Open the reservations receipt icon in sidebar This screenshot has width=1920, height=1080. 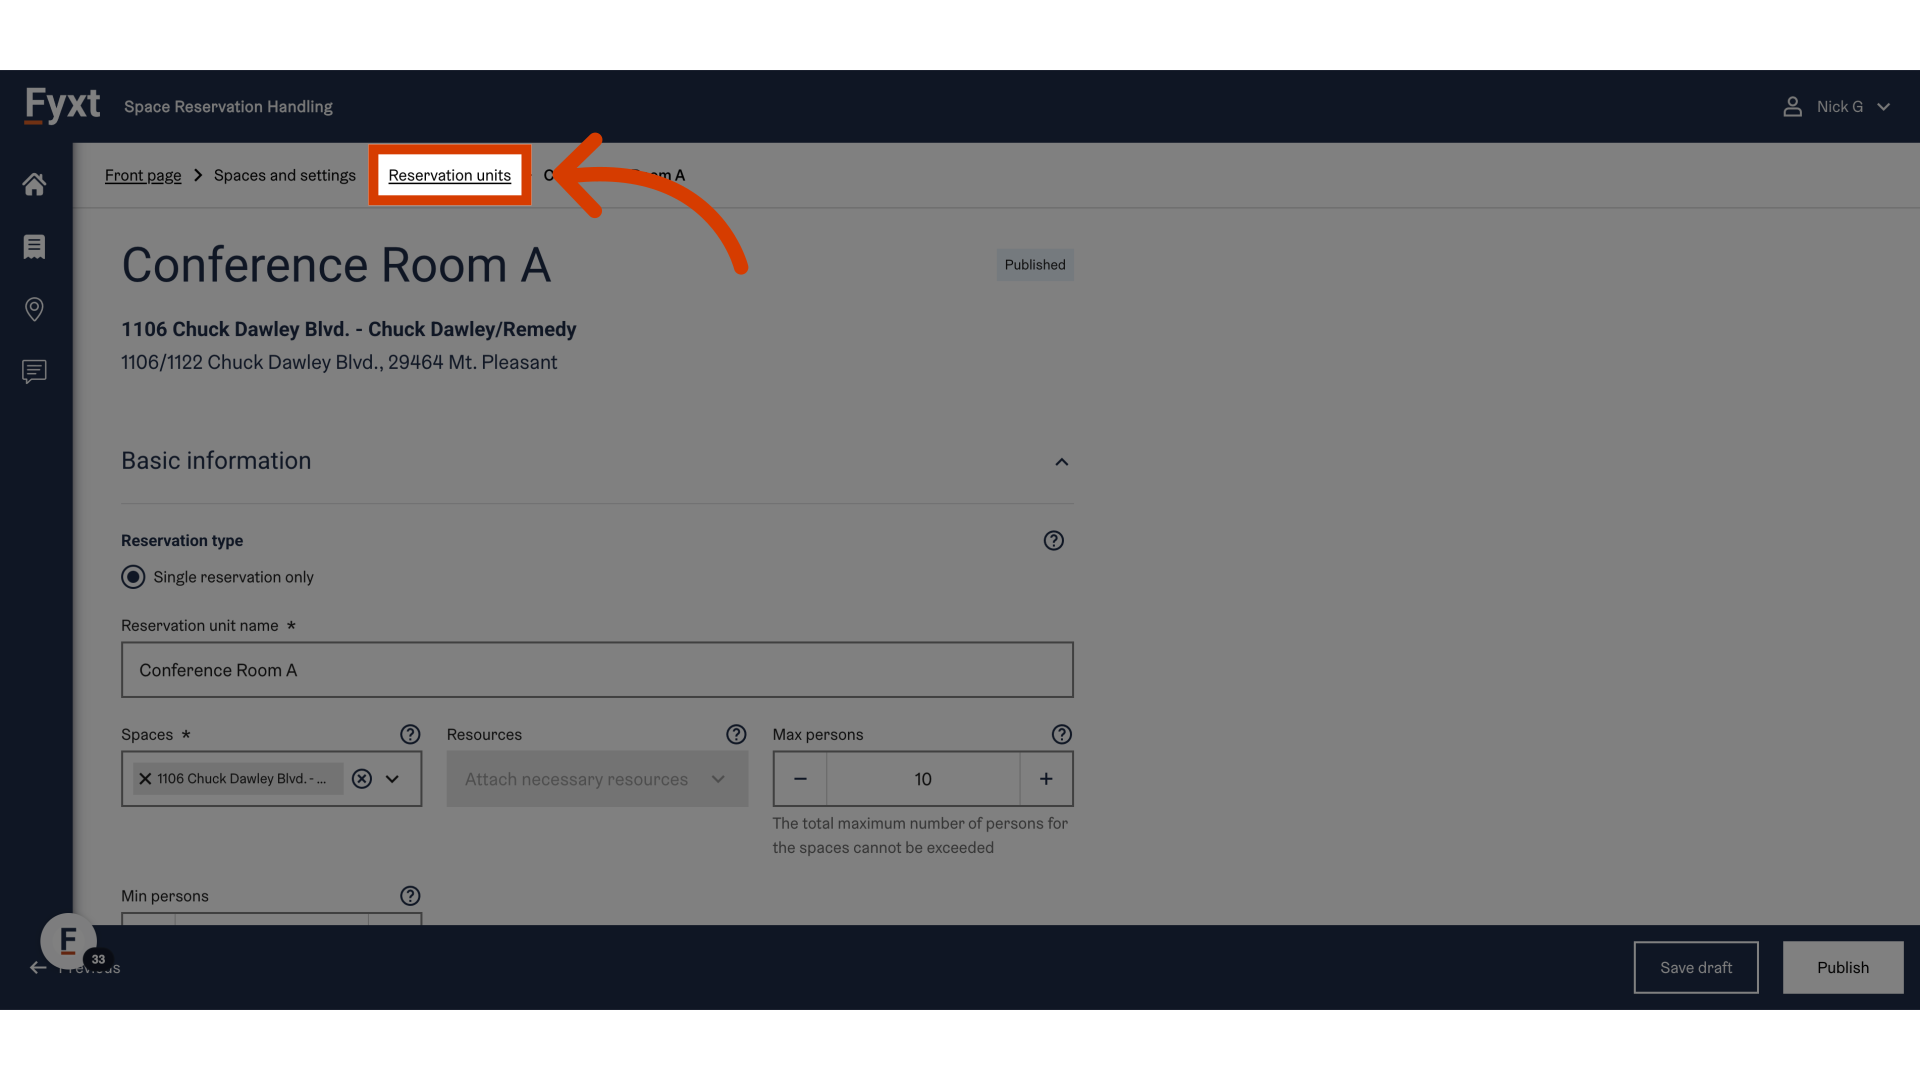(x=34, y=246)
